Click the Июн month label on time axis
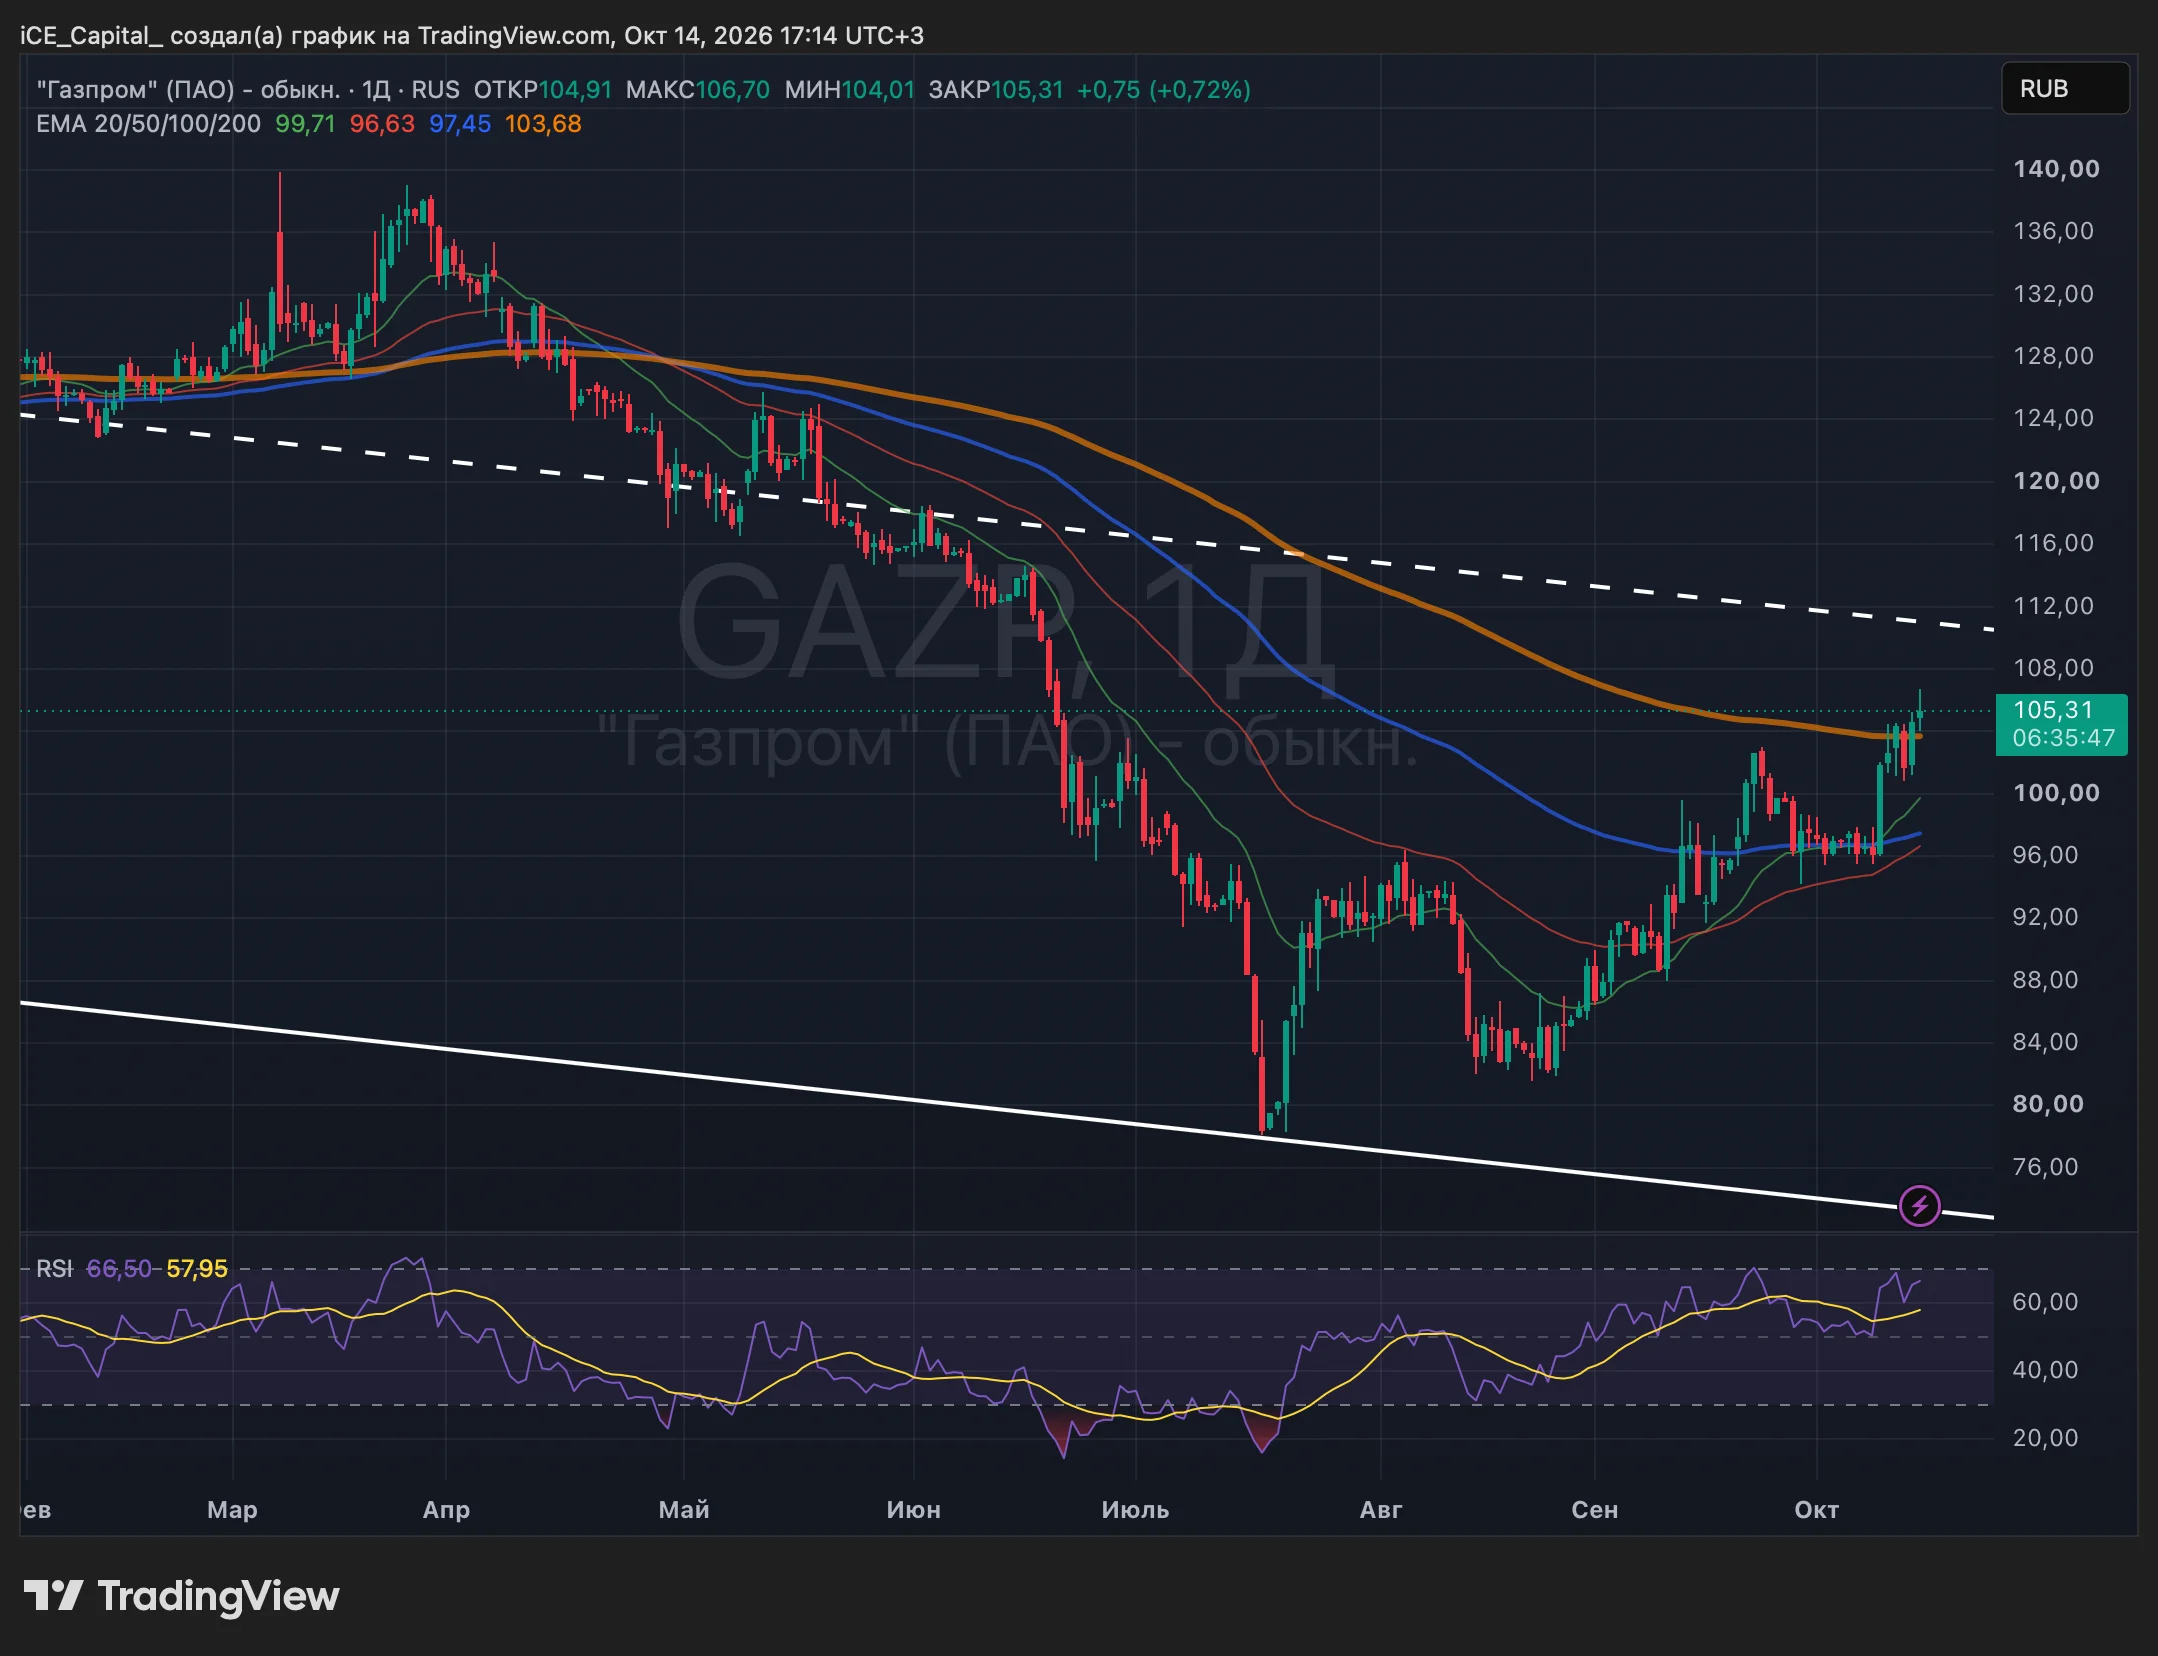The image size is (2158, 1656). click(x=913, y=1510)
